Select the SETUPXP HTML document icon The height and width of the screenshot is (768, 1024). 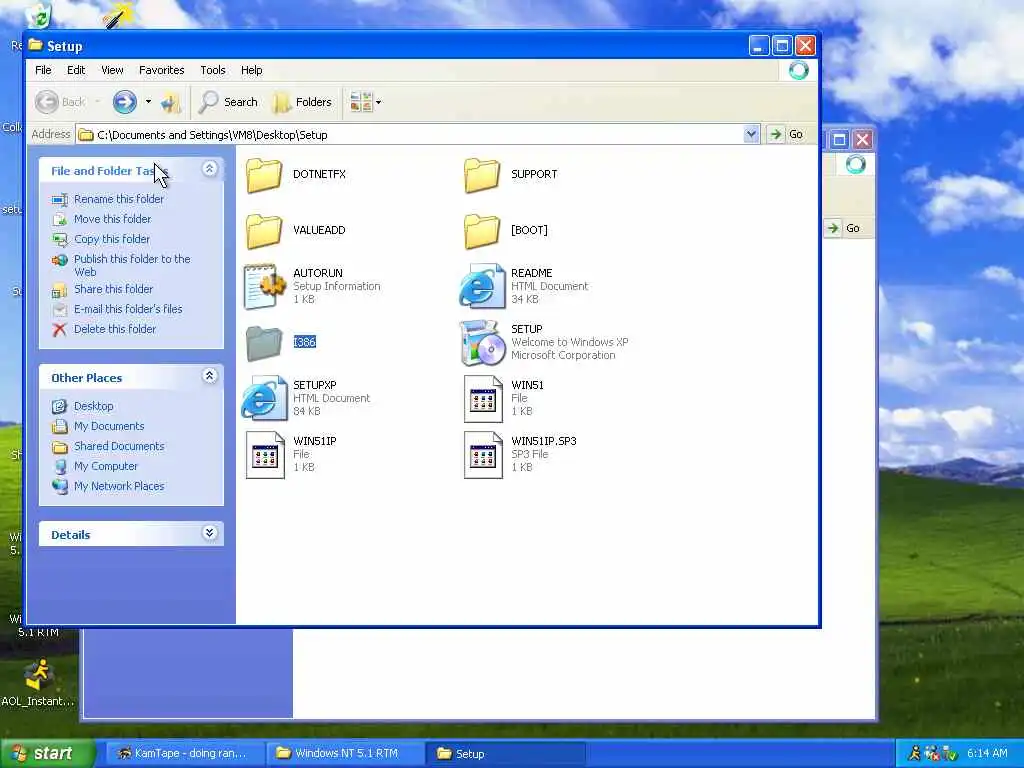click(264, 398)
